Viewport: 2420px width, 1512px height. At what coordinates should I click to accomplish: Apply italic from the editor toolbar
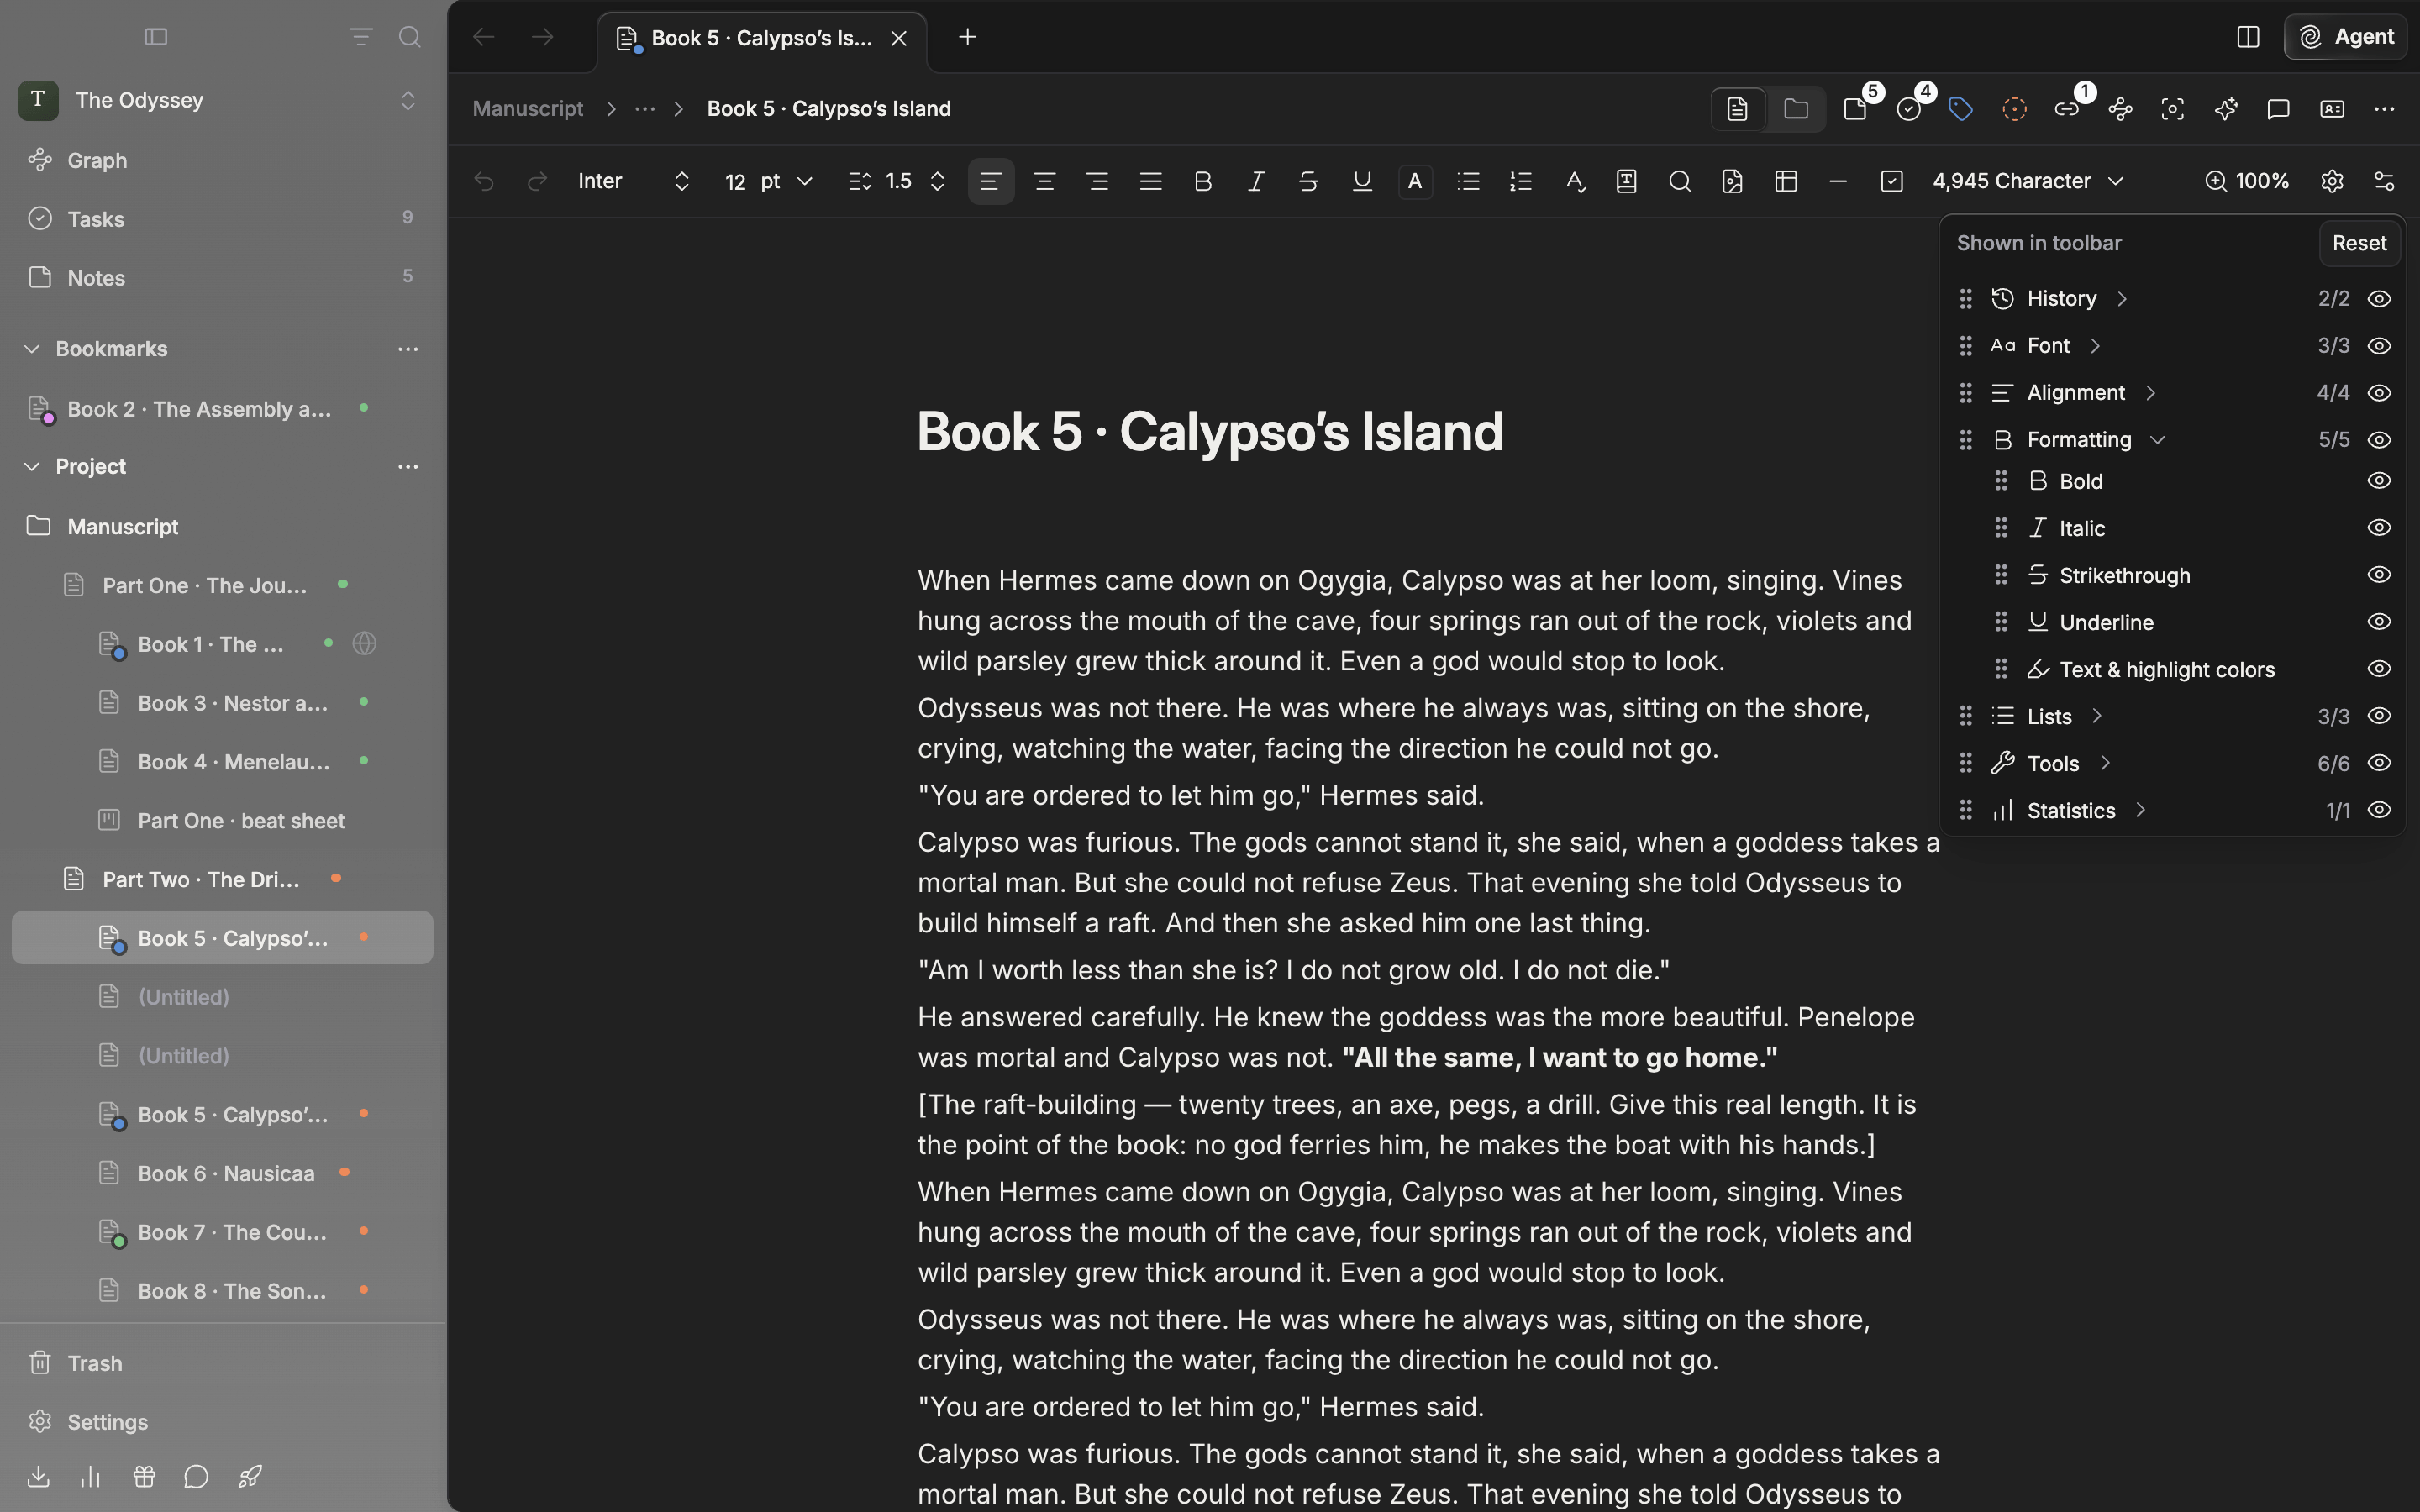(1256, 181)
